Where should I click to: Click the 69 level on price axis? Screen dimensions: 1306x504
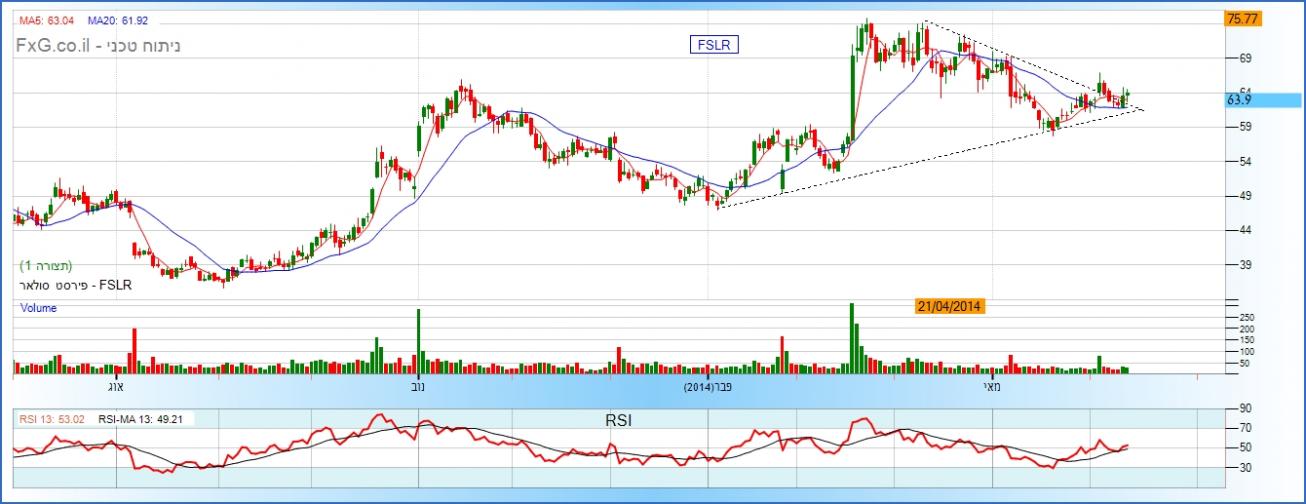click(1246, 59)
